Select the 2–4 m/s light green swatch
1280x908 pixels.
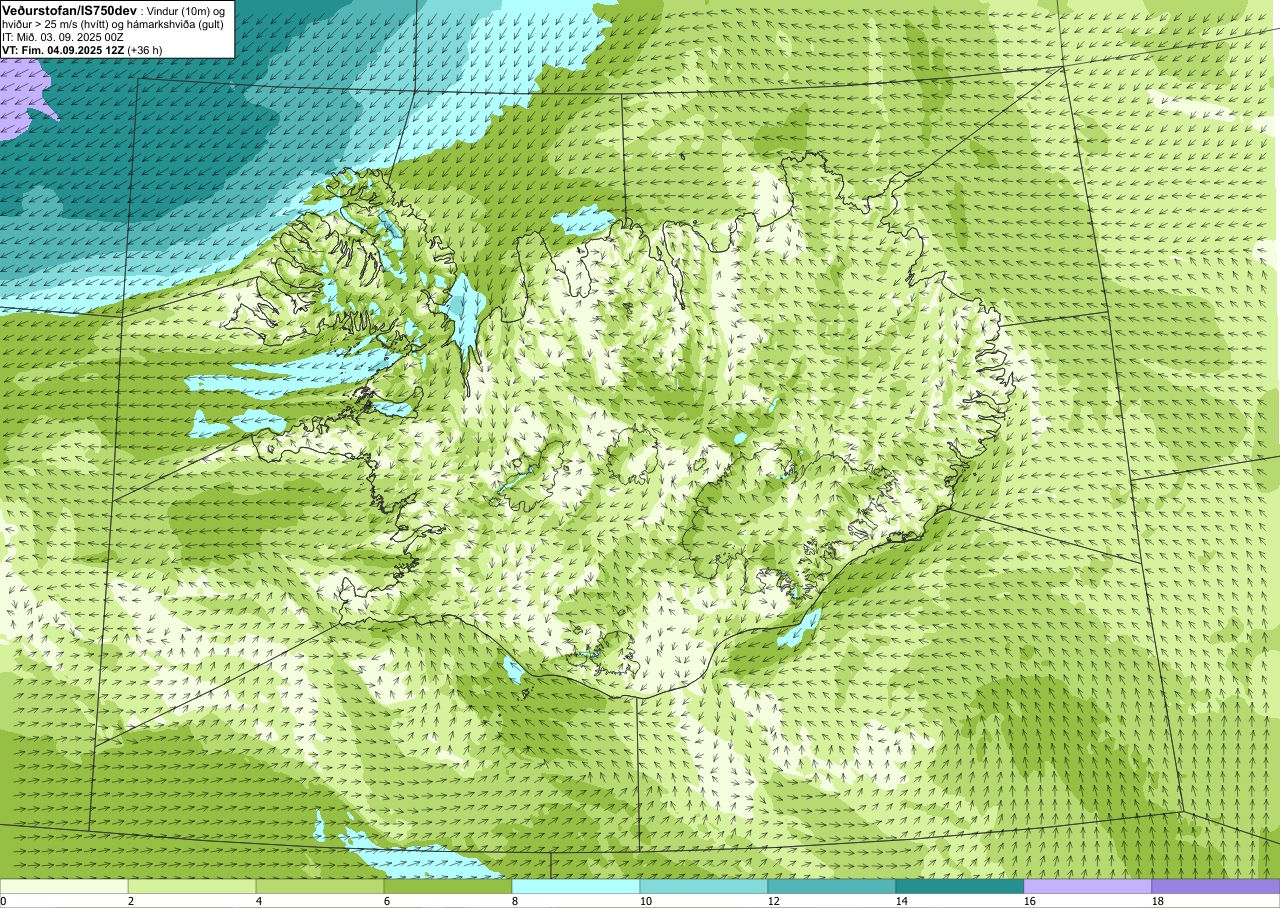[x=192, y=886]
